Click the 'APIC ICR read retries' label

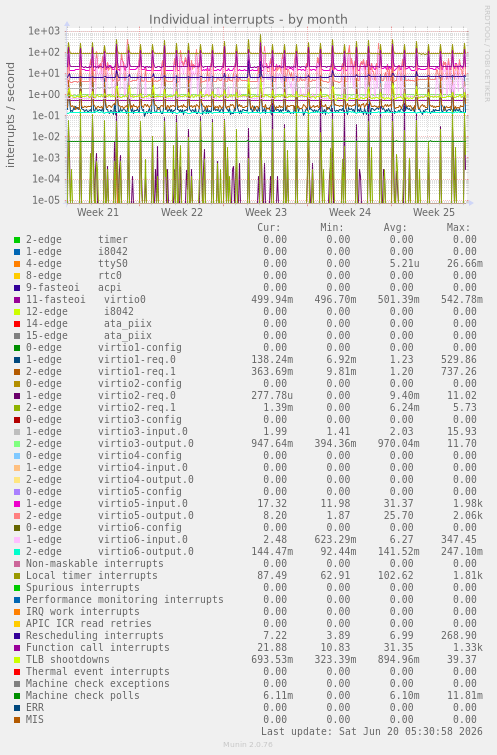coord(89,624)
